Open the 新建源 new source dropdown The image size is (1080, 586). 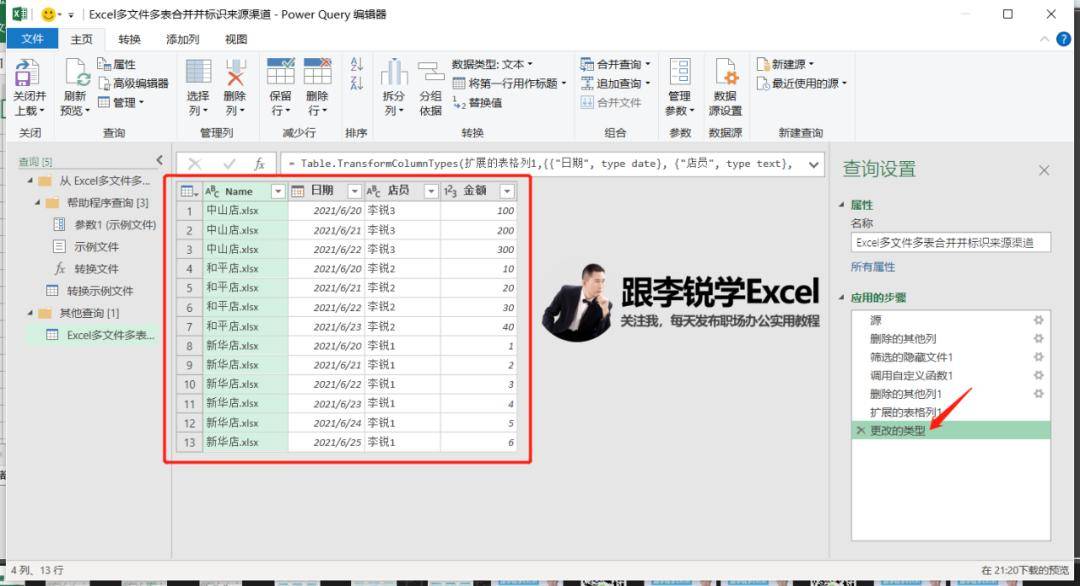point(785,64)
